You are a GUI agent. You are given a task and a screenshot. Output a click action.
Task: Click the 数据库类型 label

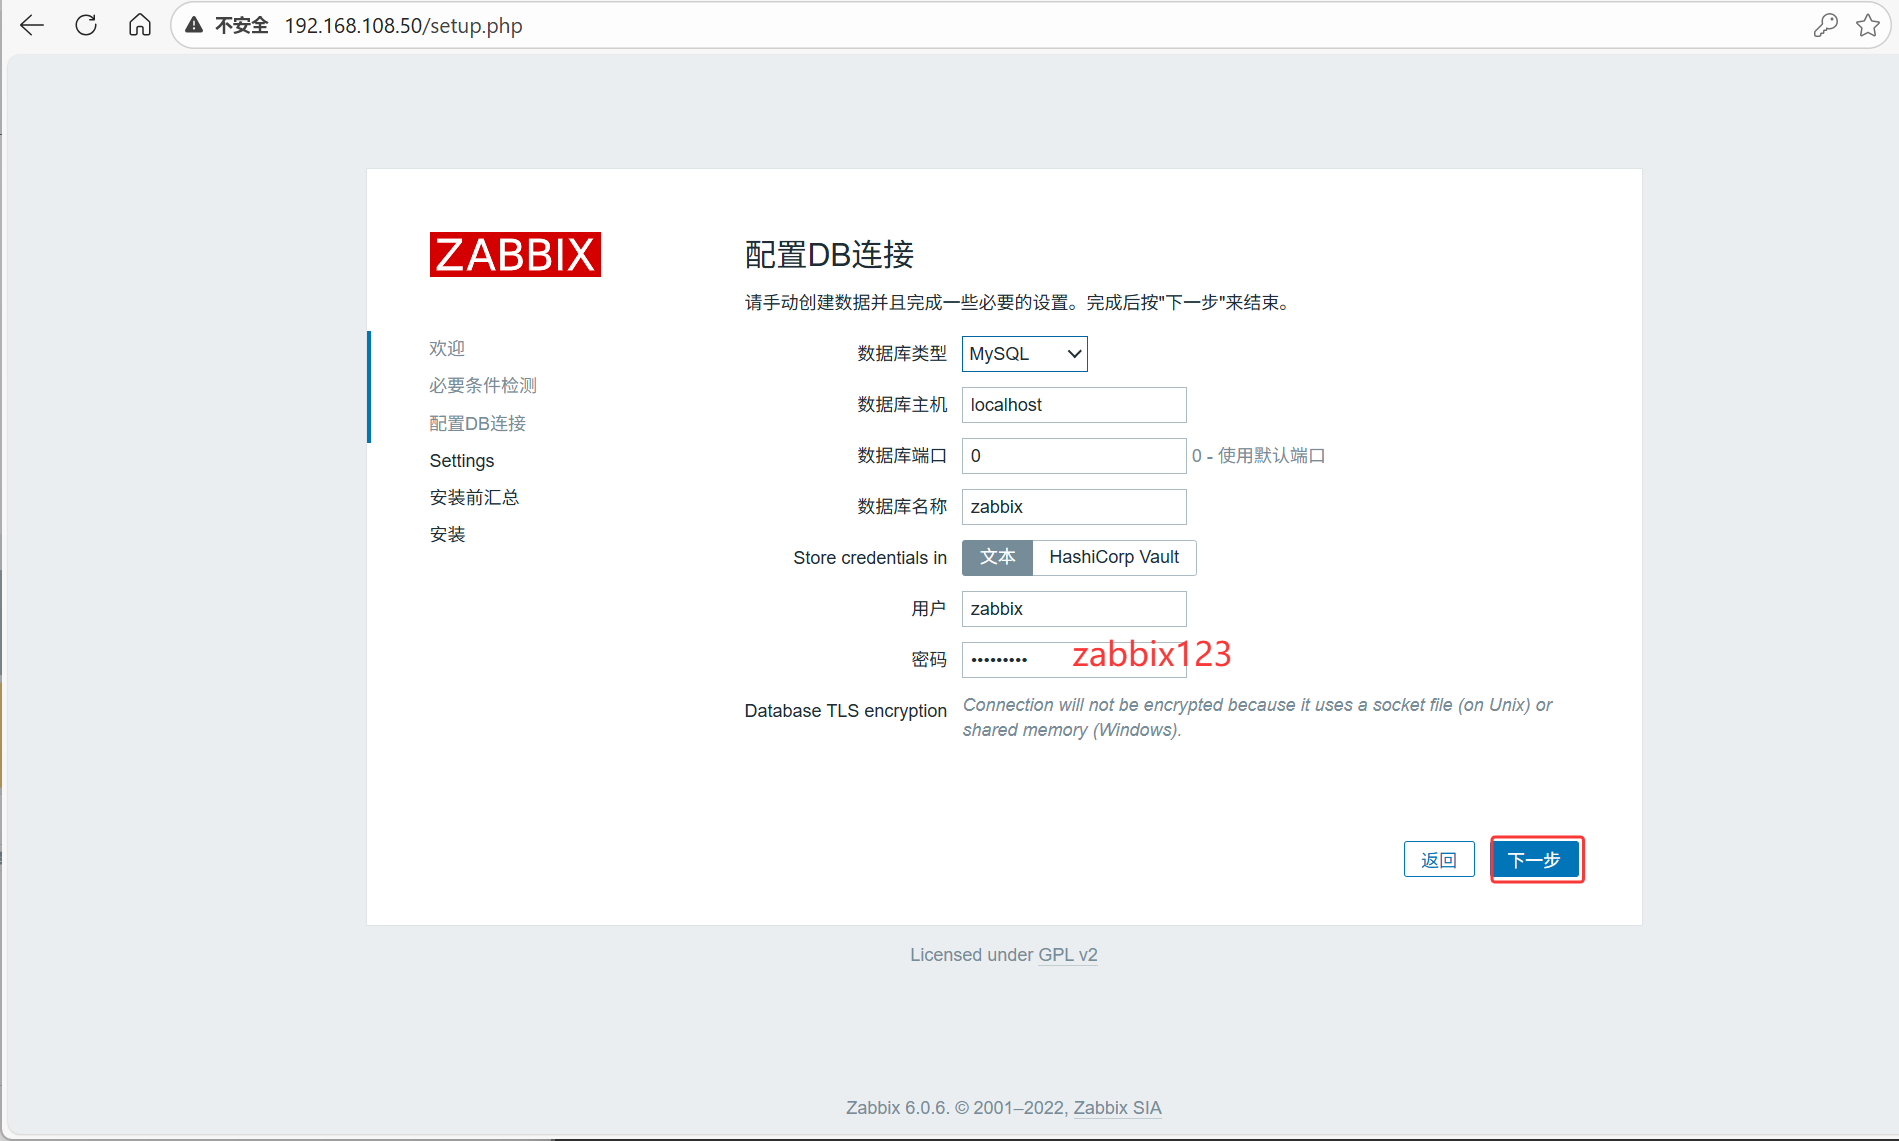[902, 354]
